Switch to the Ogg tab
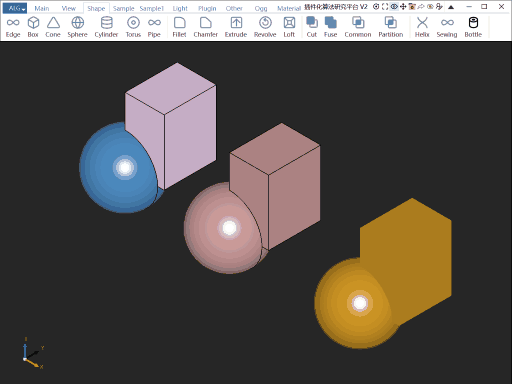This screenshot has height=384, width=512. tap(261, 9)
